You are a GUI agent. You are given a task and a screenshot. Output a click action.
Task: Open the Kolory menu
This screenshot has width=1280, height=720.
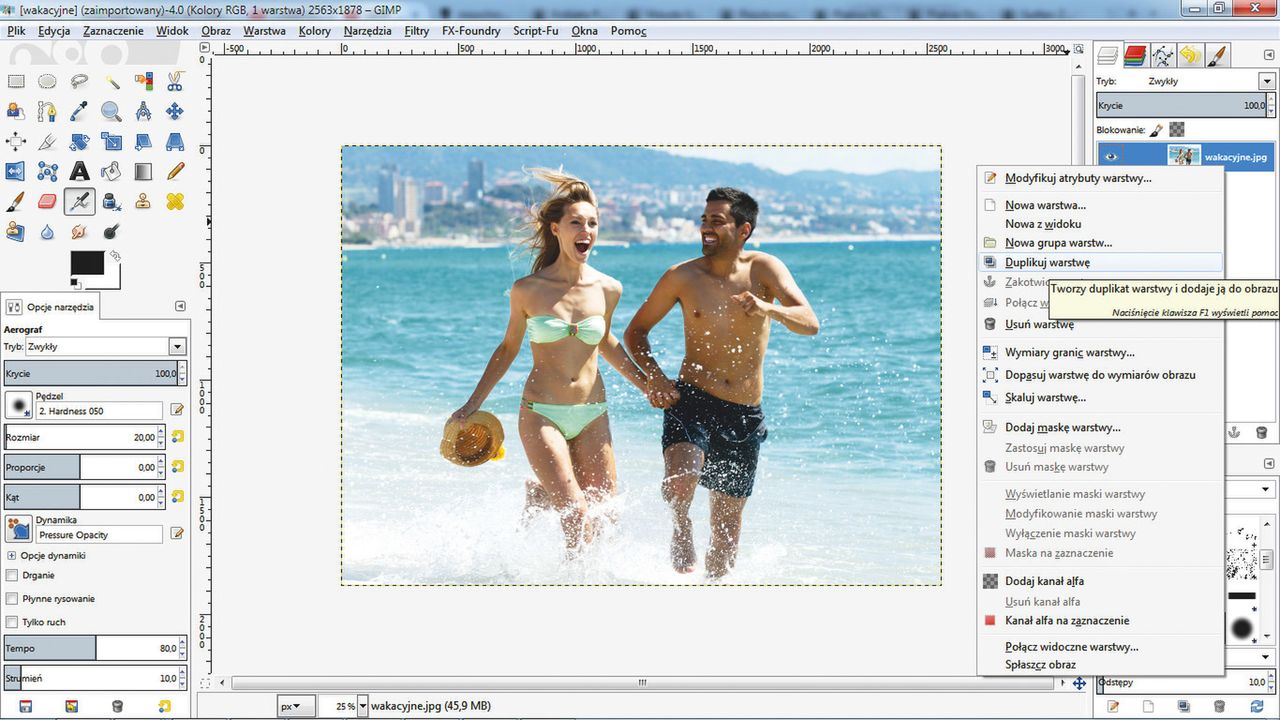click(x=314, y=31)
